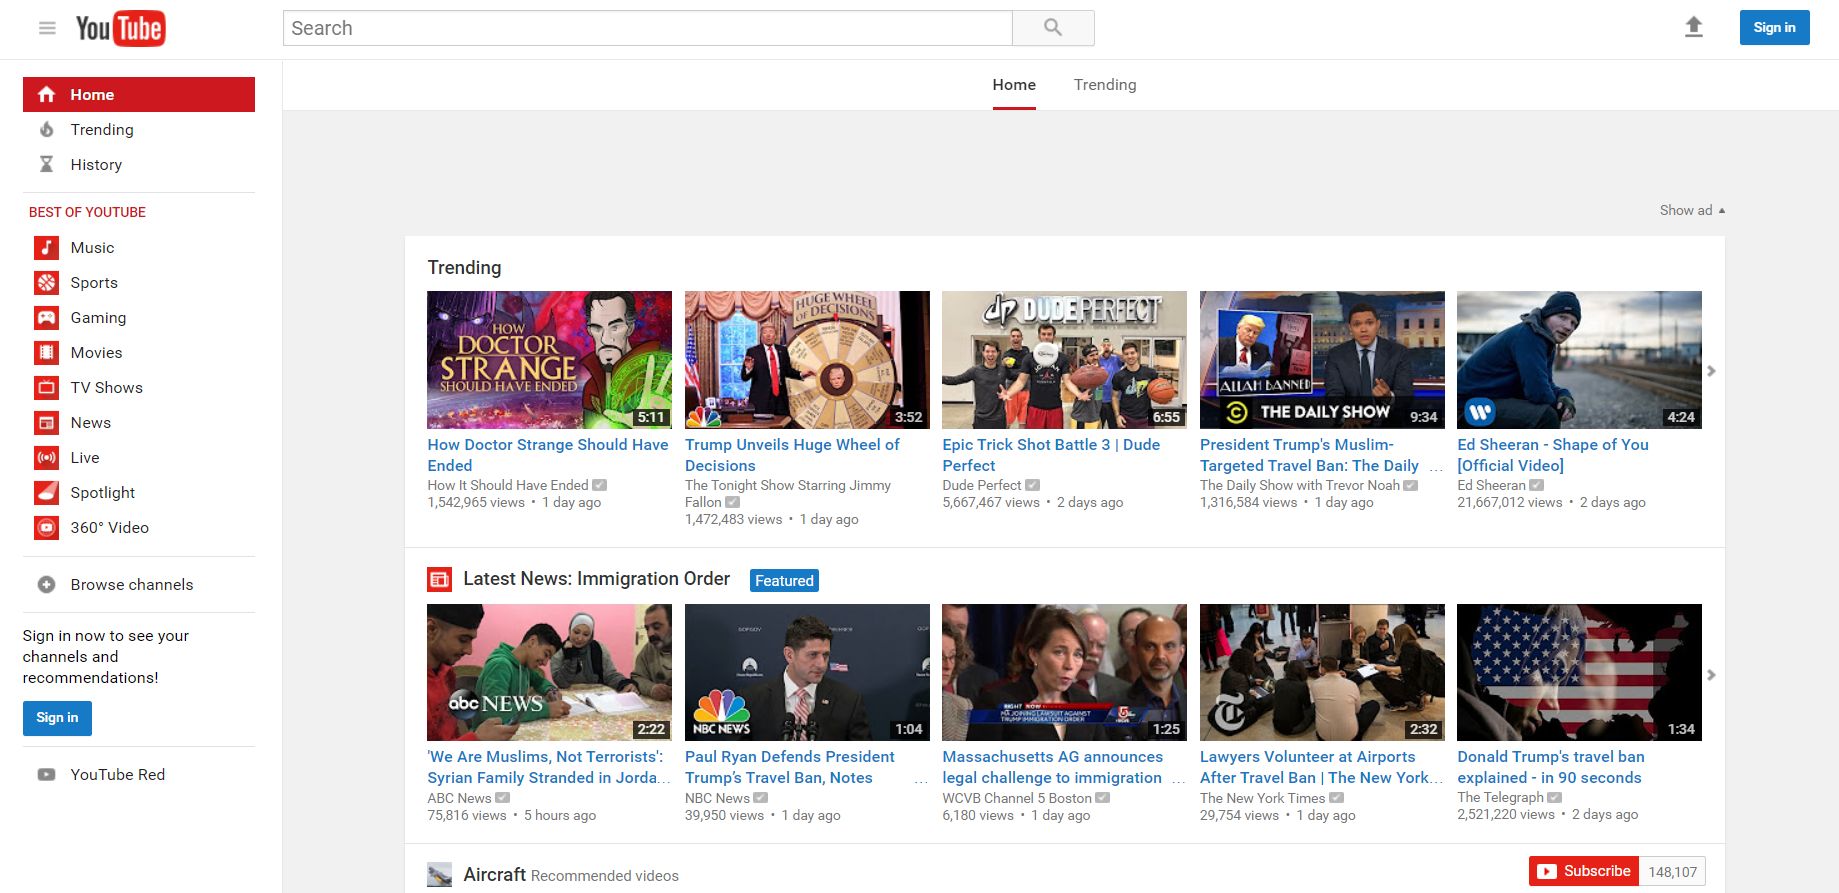
Task: Click the Browse channels plus icon
Action: [x=46, y=585]
